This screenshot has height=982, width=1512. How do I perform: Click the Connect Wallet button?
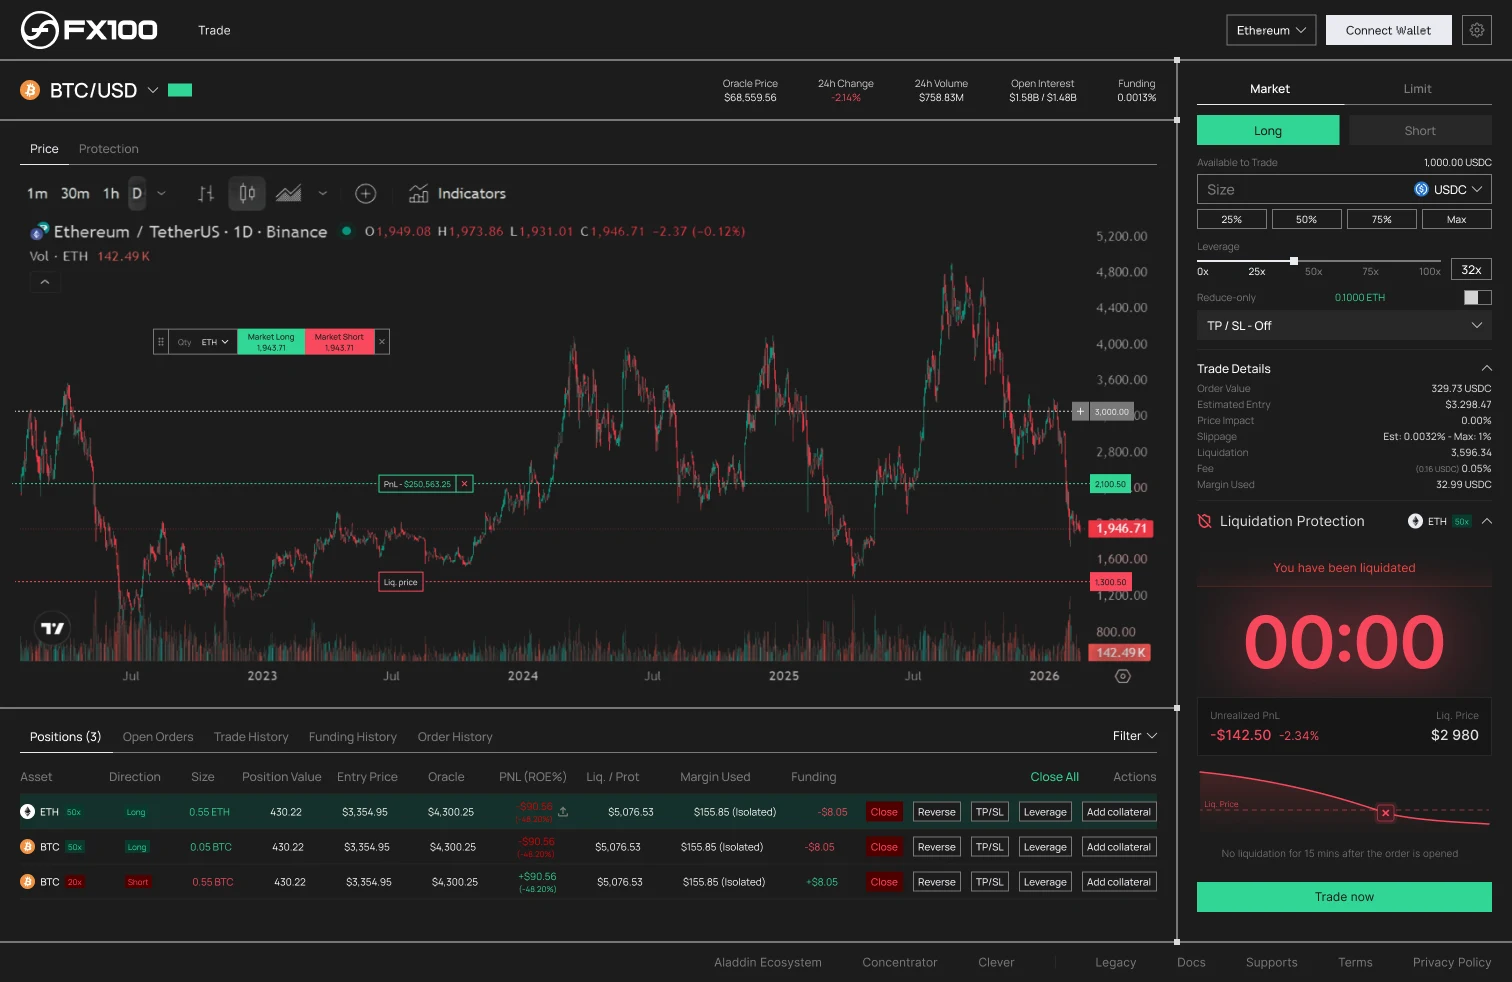[1388, 30]
